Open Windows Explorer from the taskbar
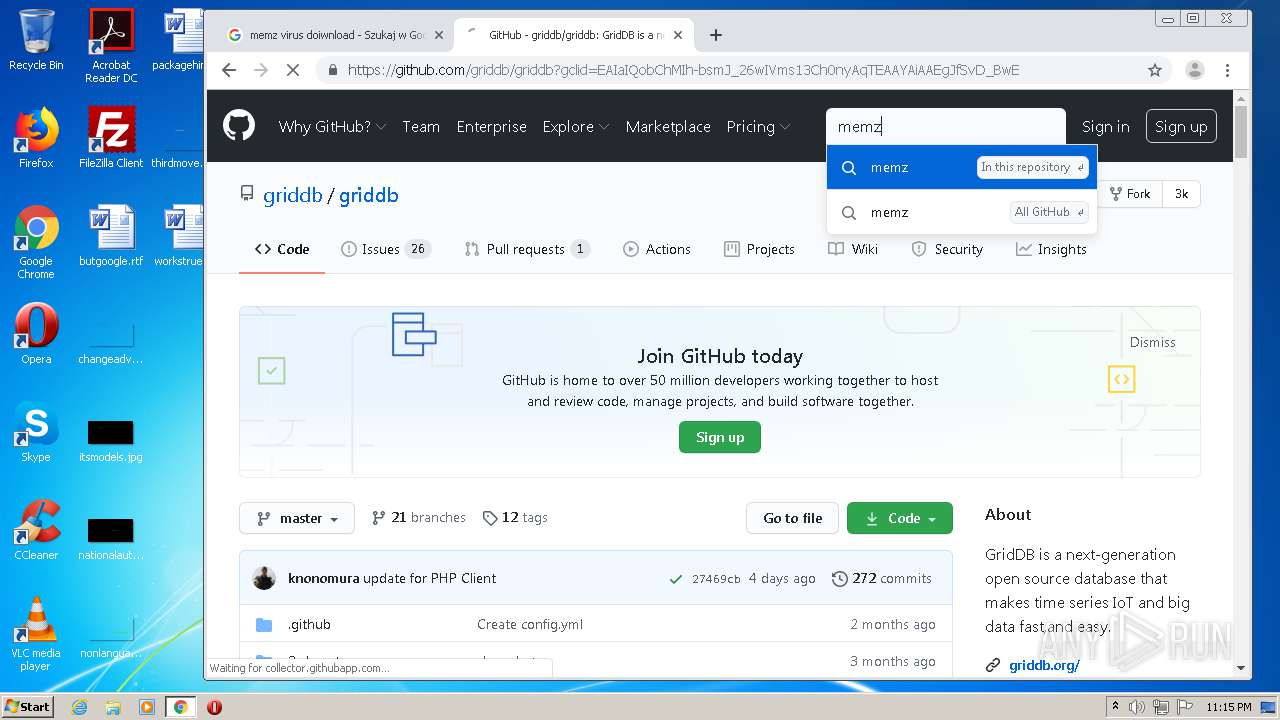The width and height of the screenshot is (1280, 720). (x=113, y=707)
